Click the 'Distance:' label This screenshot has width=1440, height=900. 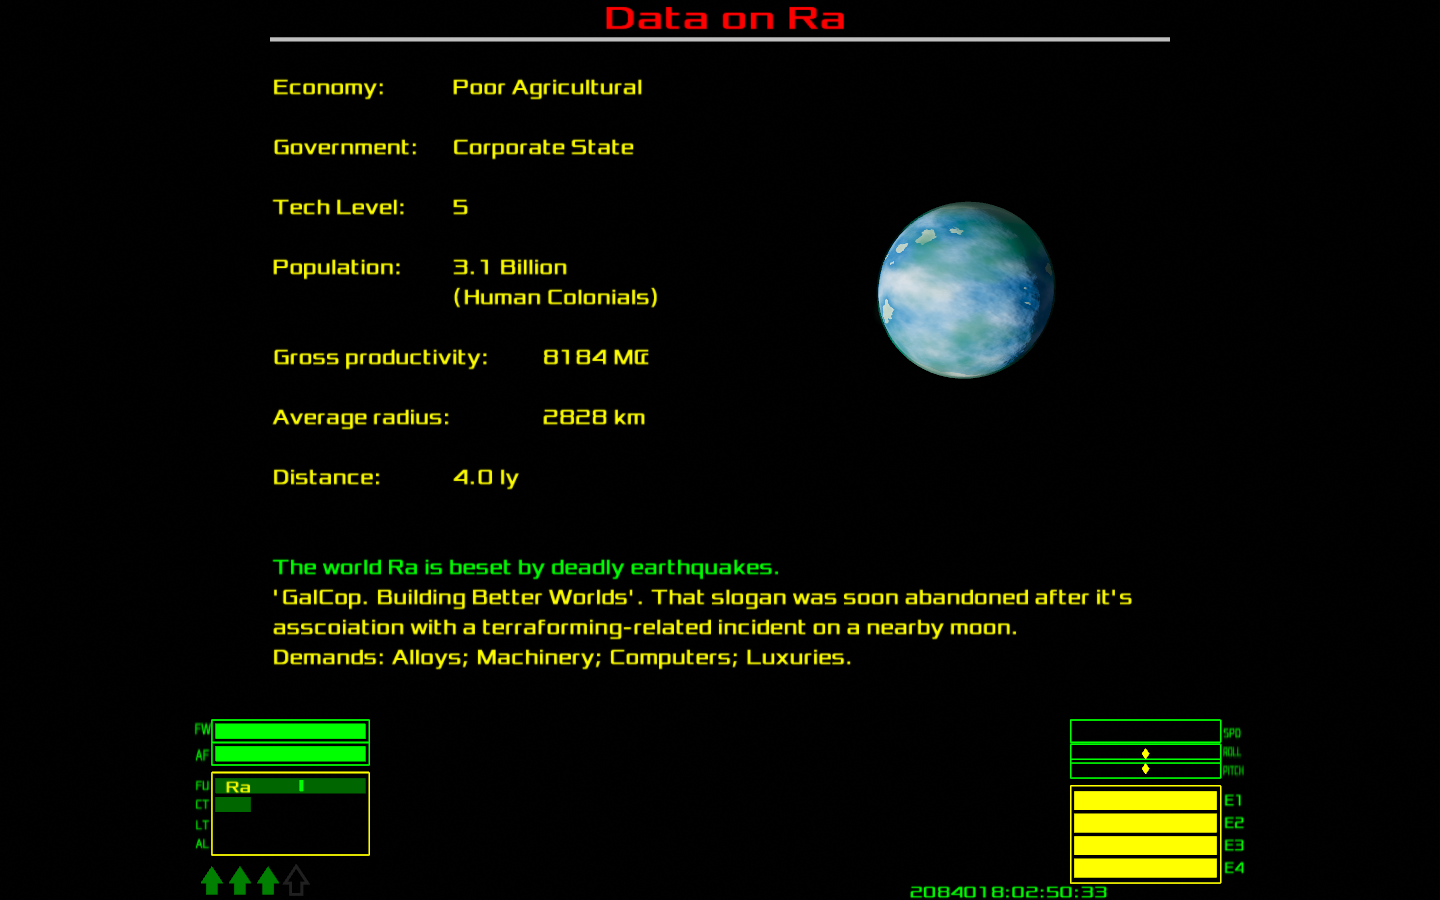point(326,477)
